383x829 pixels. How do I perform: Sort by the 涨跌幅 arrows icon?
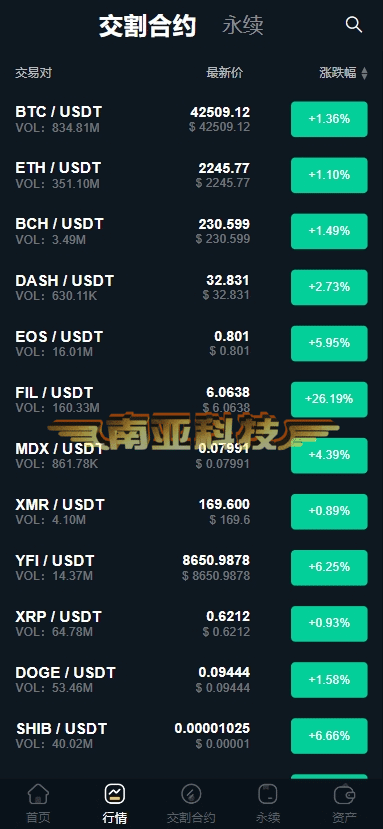364,73
